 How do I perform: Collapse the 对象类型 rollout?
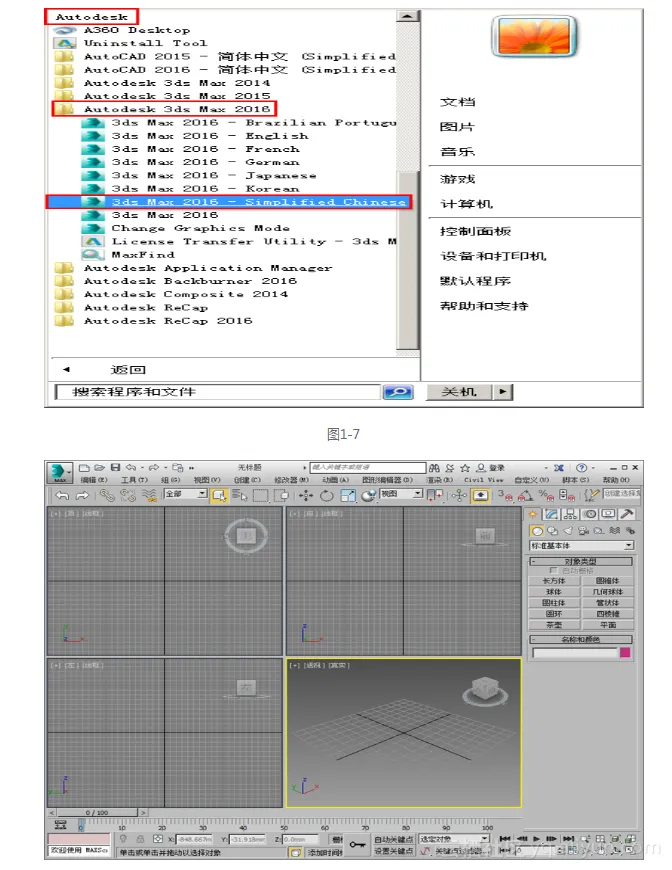[x=580, y=561]
